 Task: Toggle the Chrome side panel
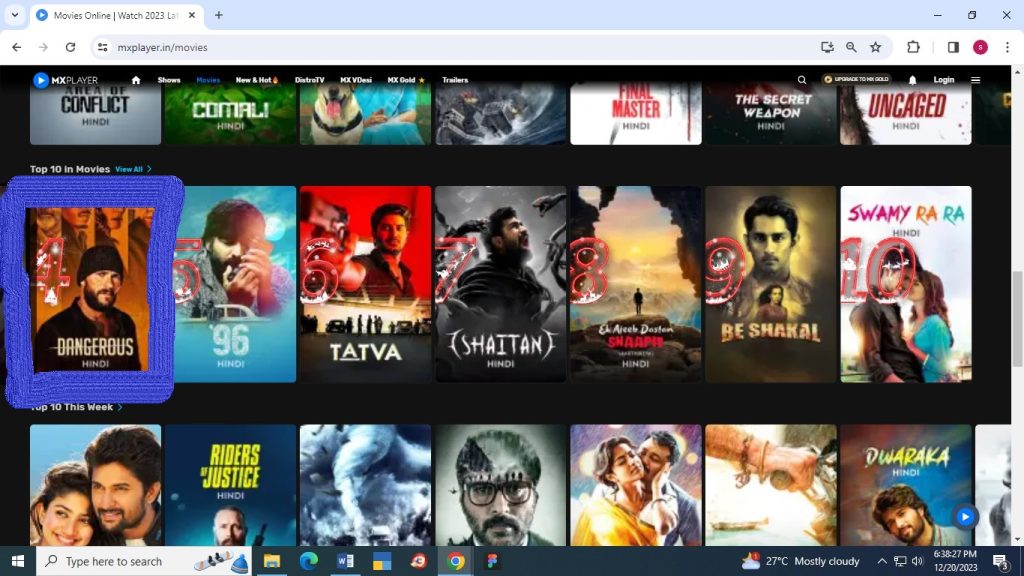click(x=953, y=47)
